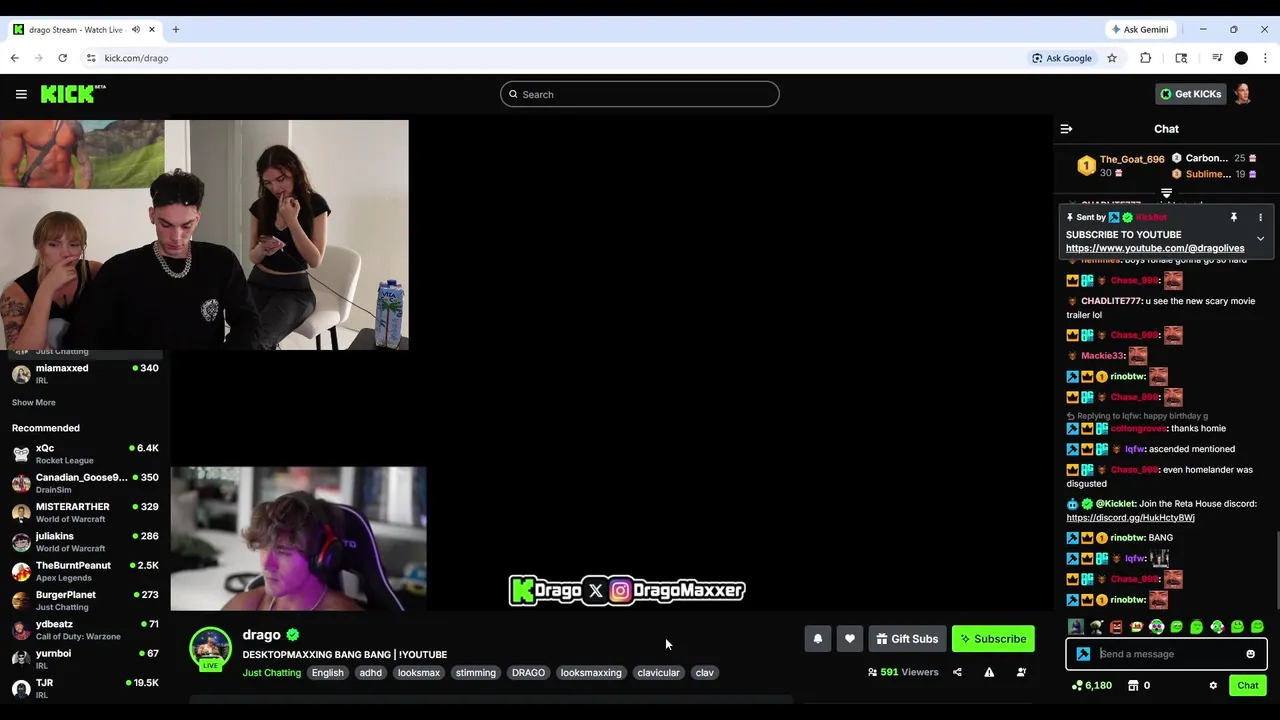Image resolution: width=1280 pixels, height=720 pixels.
Task: Open juliakins recommended channel
Action: 85,542
